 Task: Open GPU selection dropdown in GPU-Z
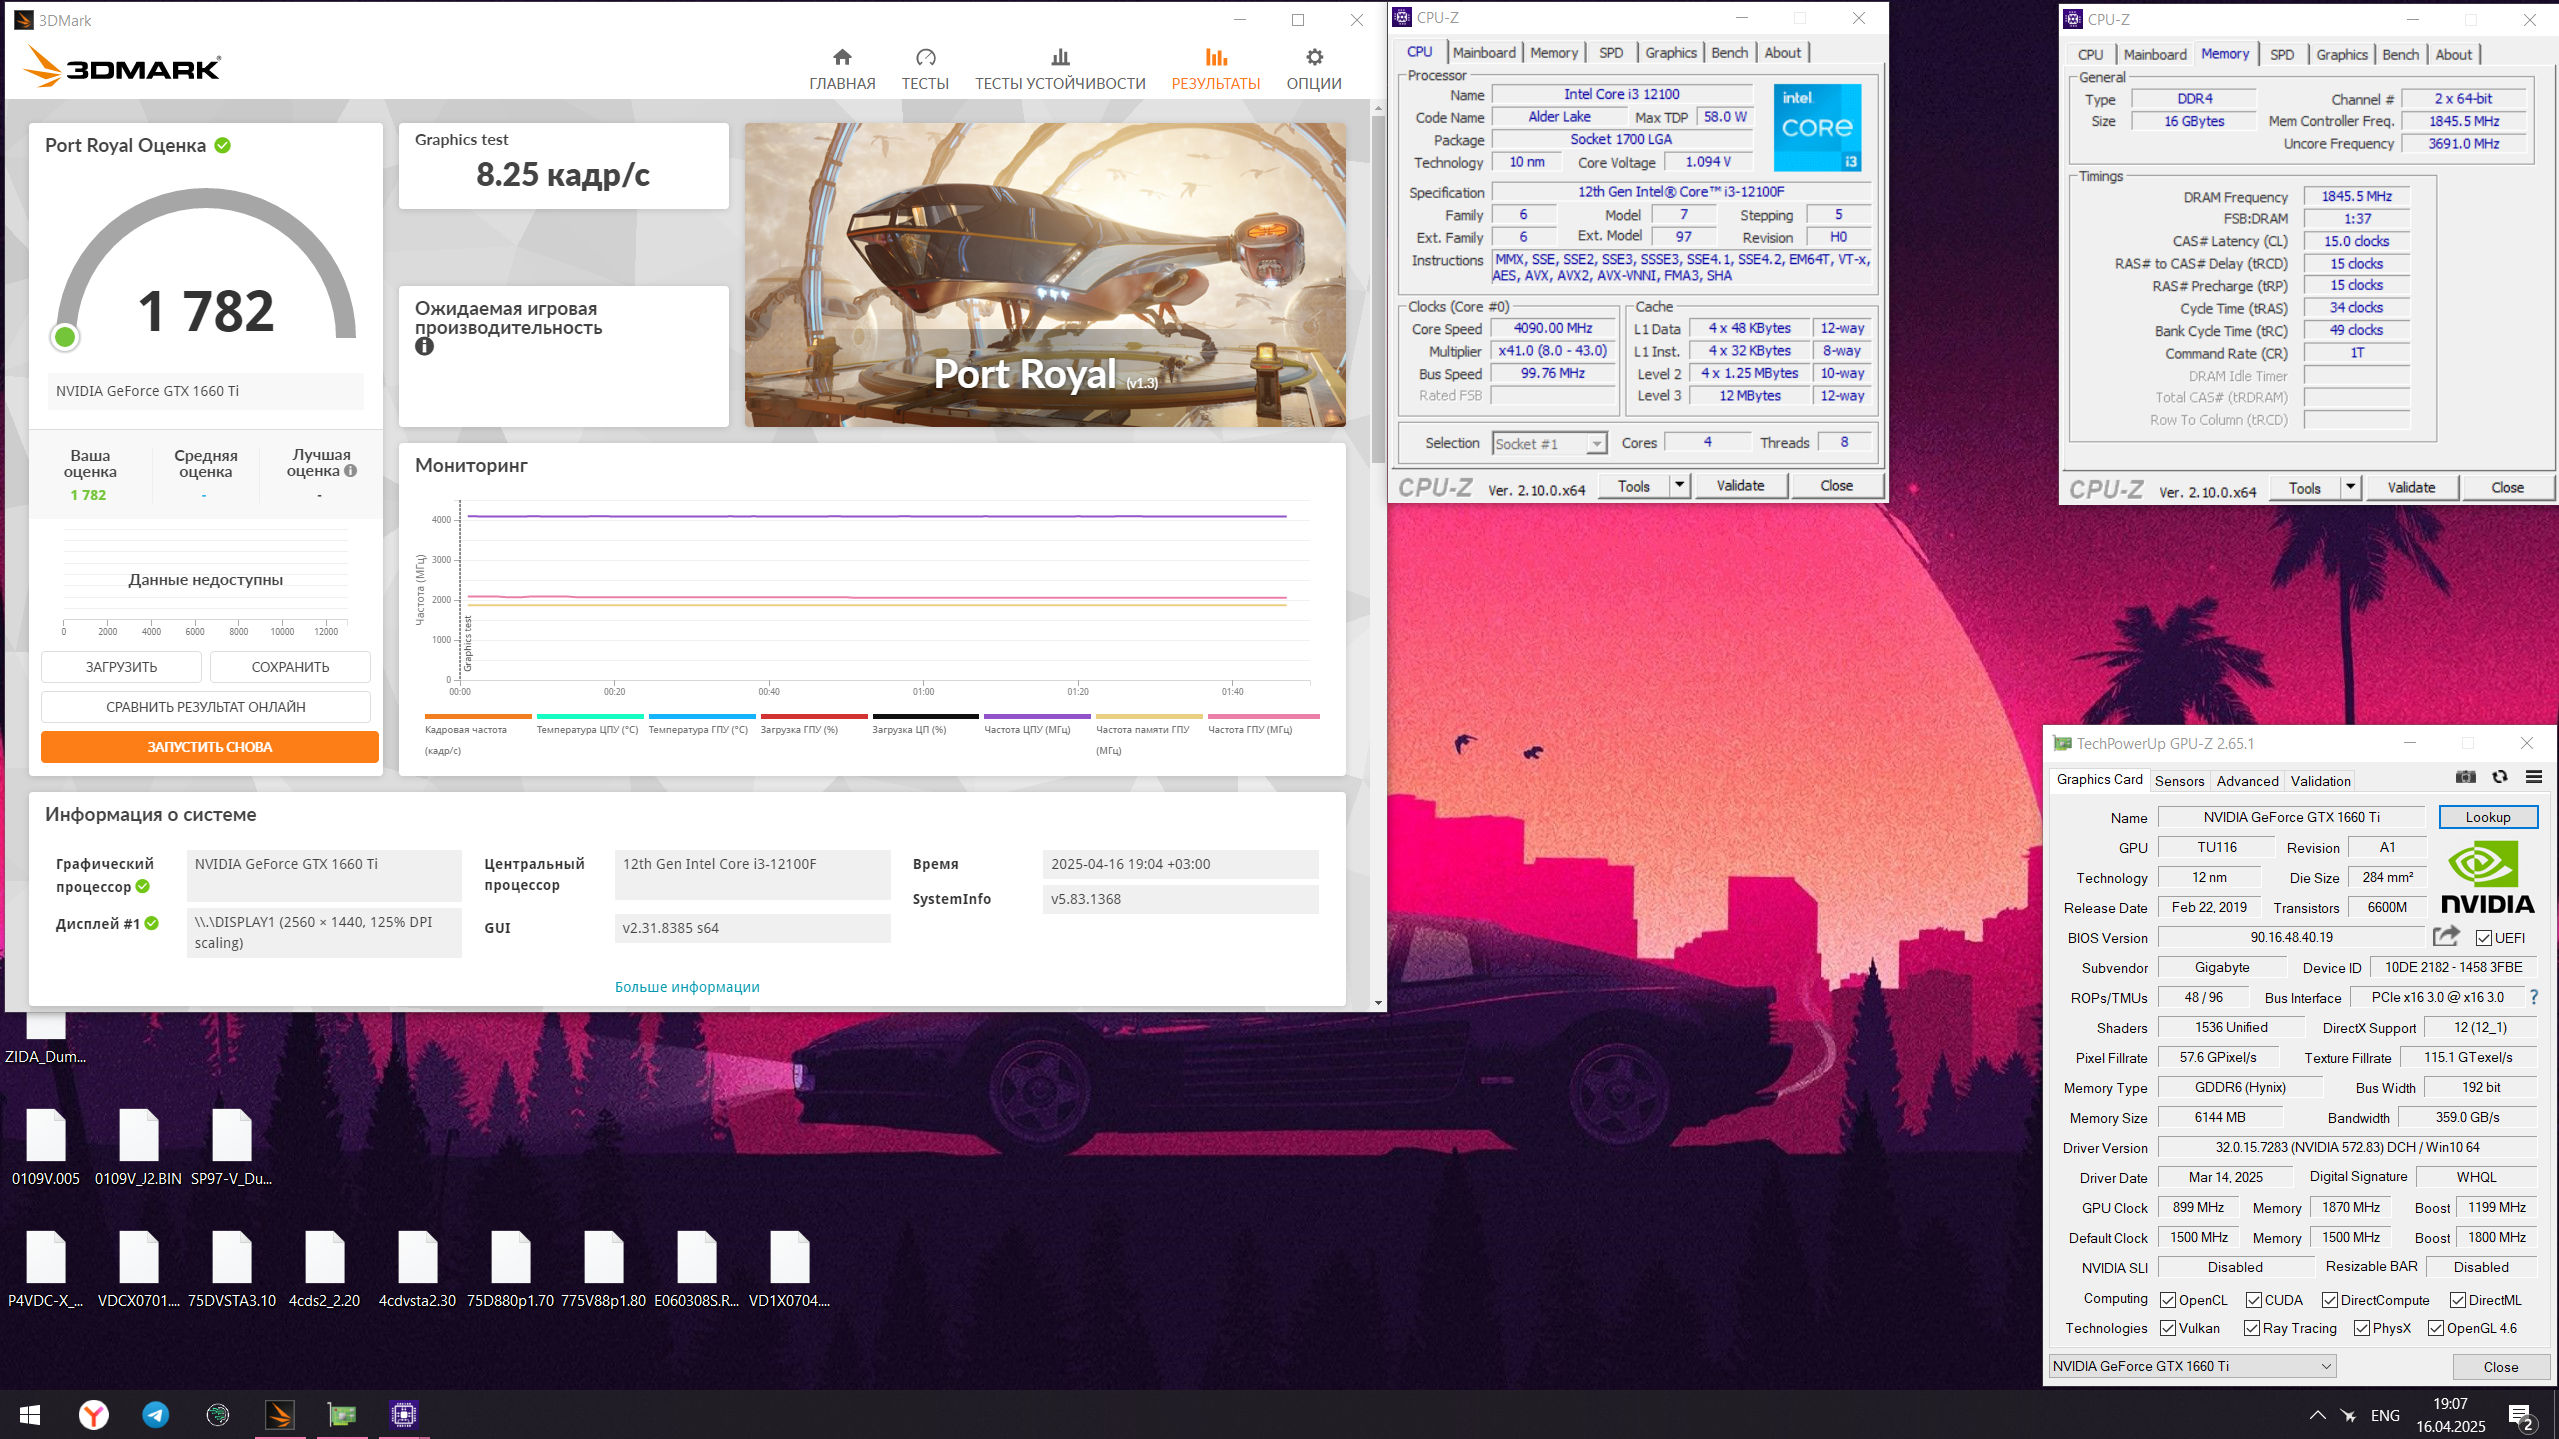(x=2192, y=1366)
